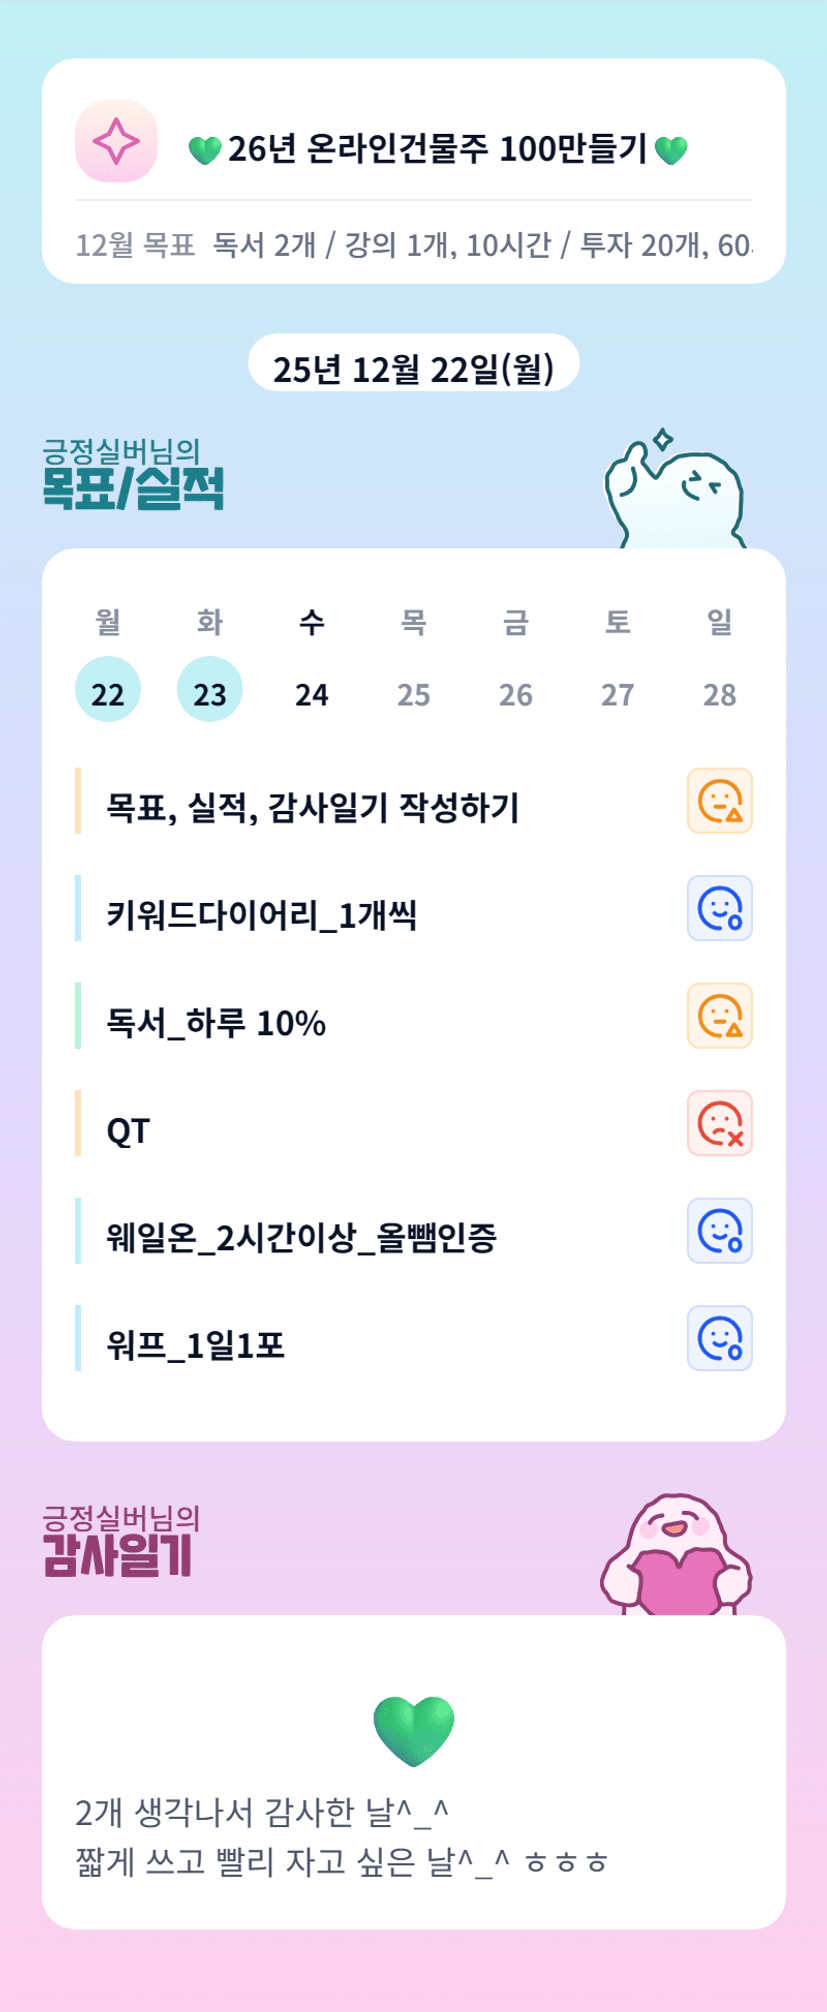Open the 독서_하루 10% goal item
This screenshot has width=827, height=2012.
point(216,1023)
